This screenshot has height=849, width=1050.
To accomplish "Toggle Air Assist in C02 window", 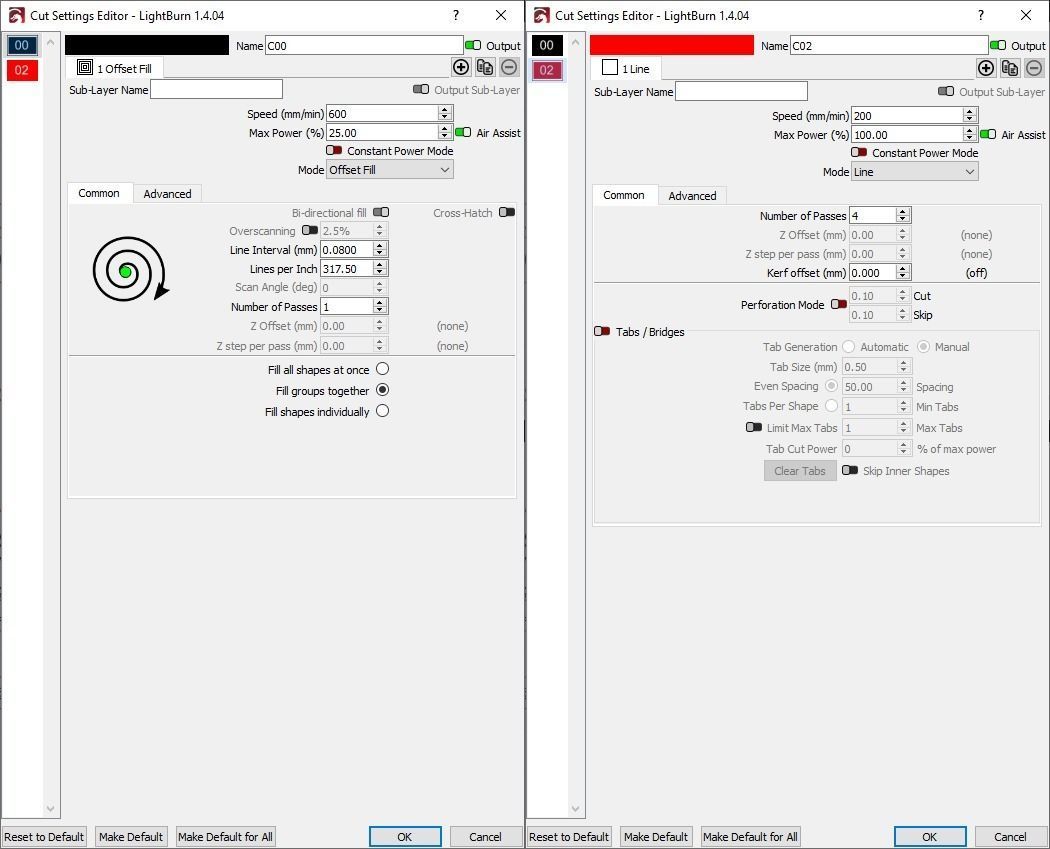I will 988,135.
